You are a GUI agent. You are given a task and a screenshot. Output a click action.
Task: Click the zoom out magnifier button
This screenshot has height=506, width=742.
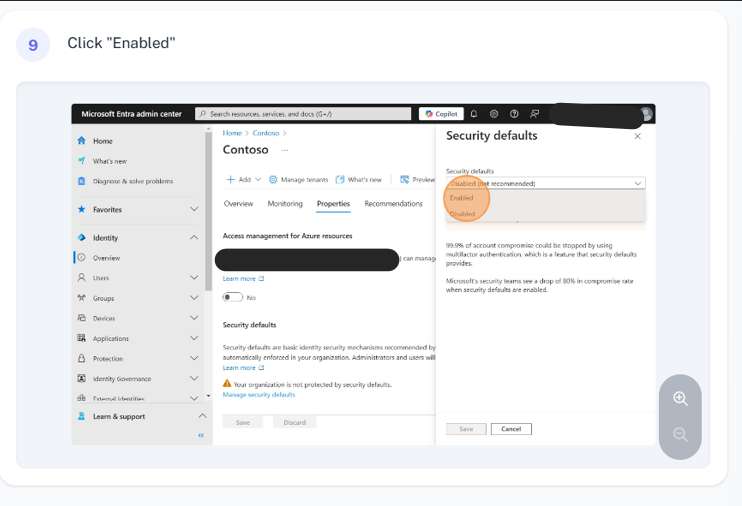tap(680, 434)
